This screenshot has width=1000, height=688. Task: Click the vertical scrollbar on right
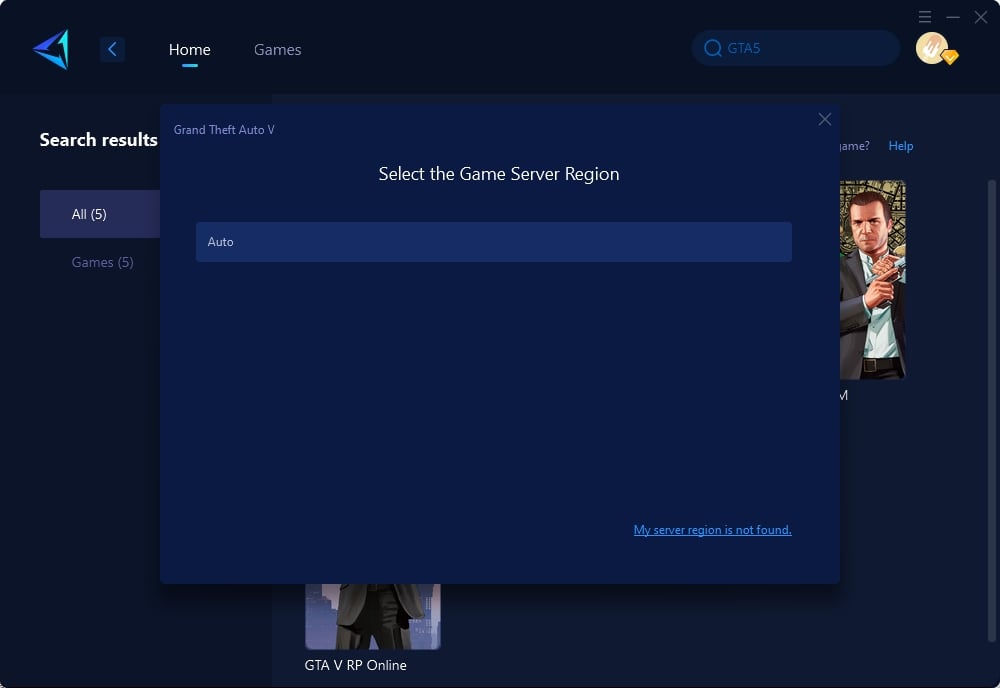tap(992, 410)
